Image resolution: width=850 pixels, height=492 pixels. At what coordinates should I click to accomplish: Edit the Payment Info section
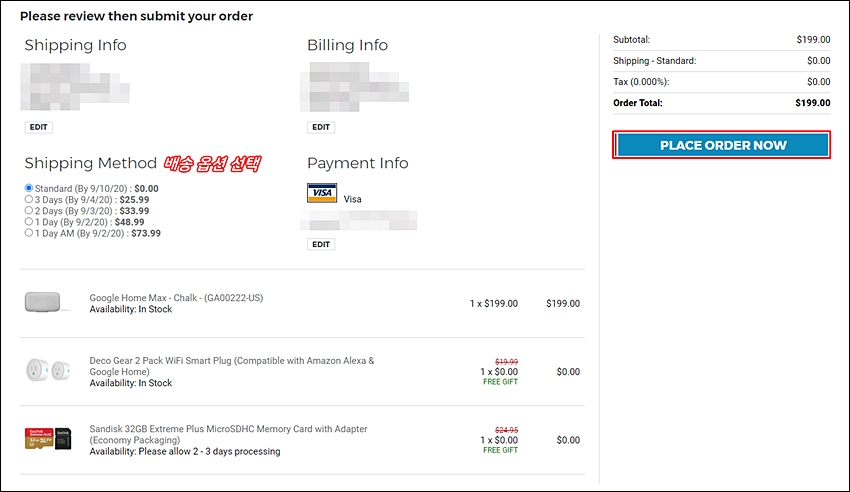(x=321, y=244)
